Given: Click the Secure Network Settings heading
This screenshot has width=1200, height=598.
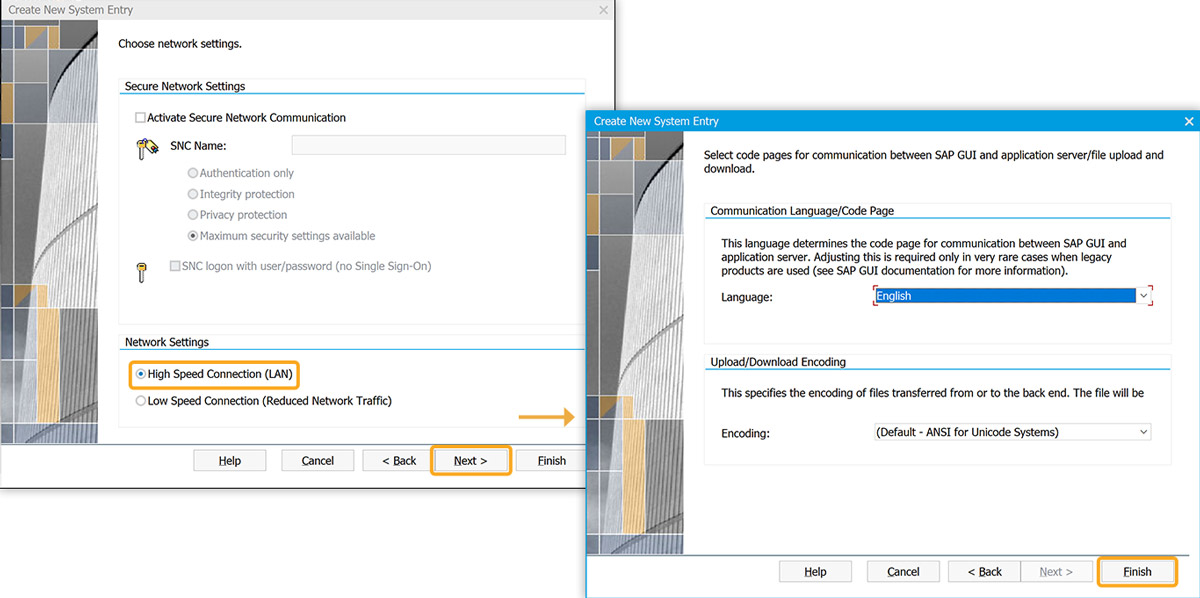Looking at the screenshot, I should [x=185, y=87].
